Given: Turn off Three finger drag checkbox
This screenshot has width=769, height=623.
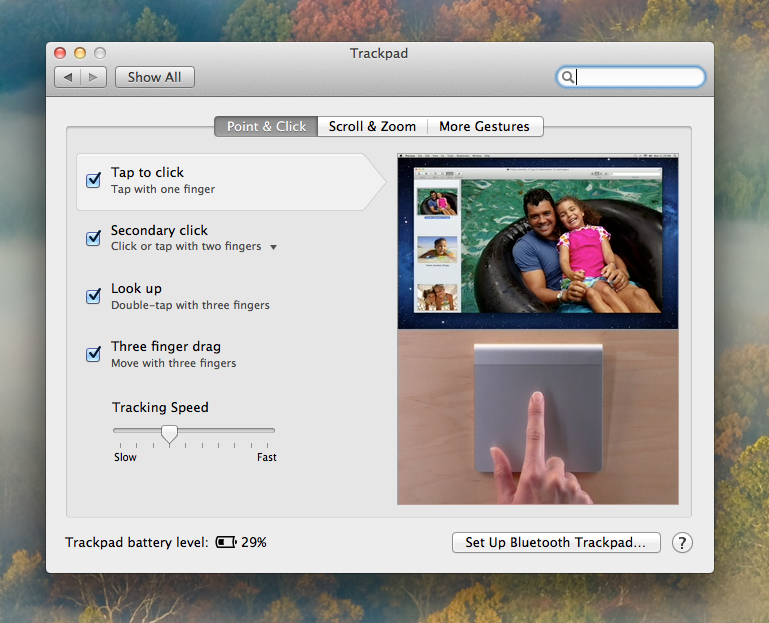Looking at the screenshot, I should 94,355.
